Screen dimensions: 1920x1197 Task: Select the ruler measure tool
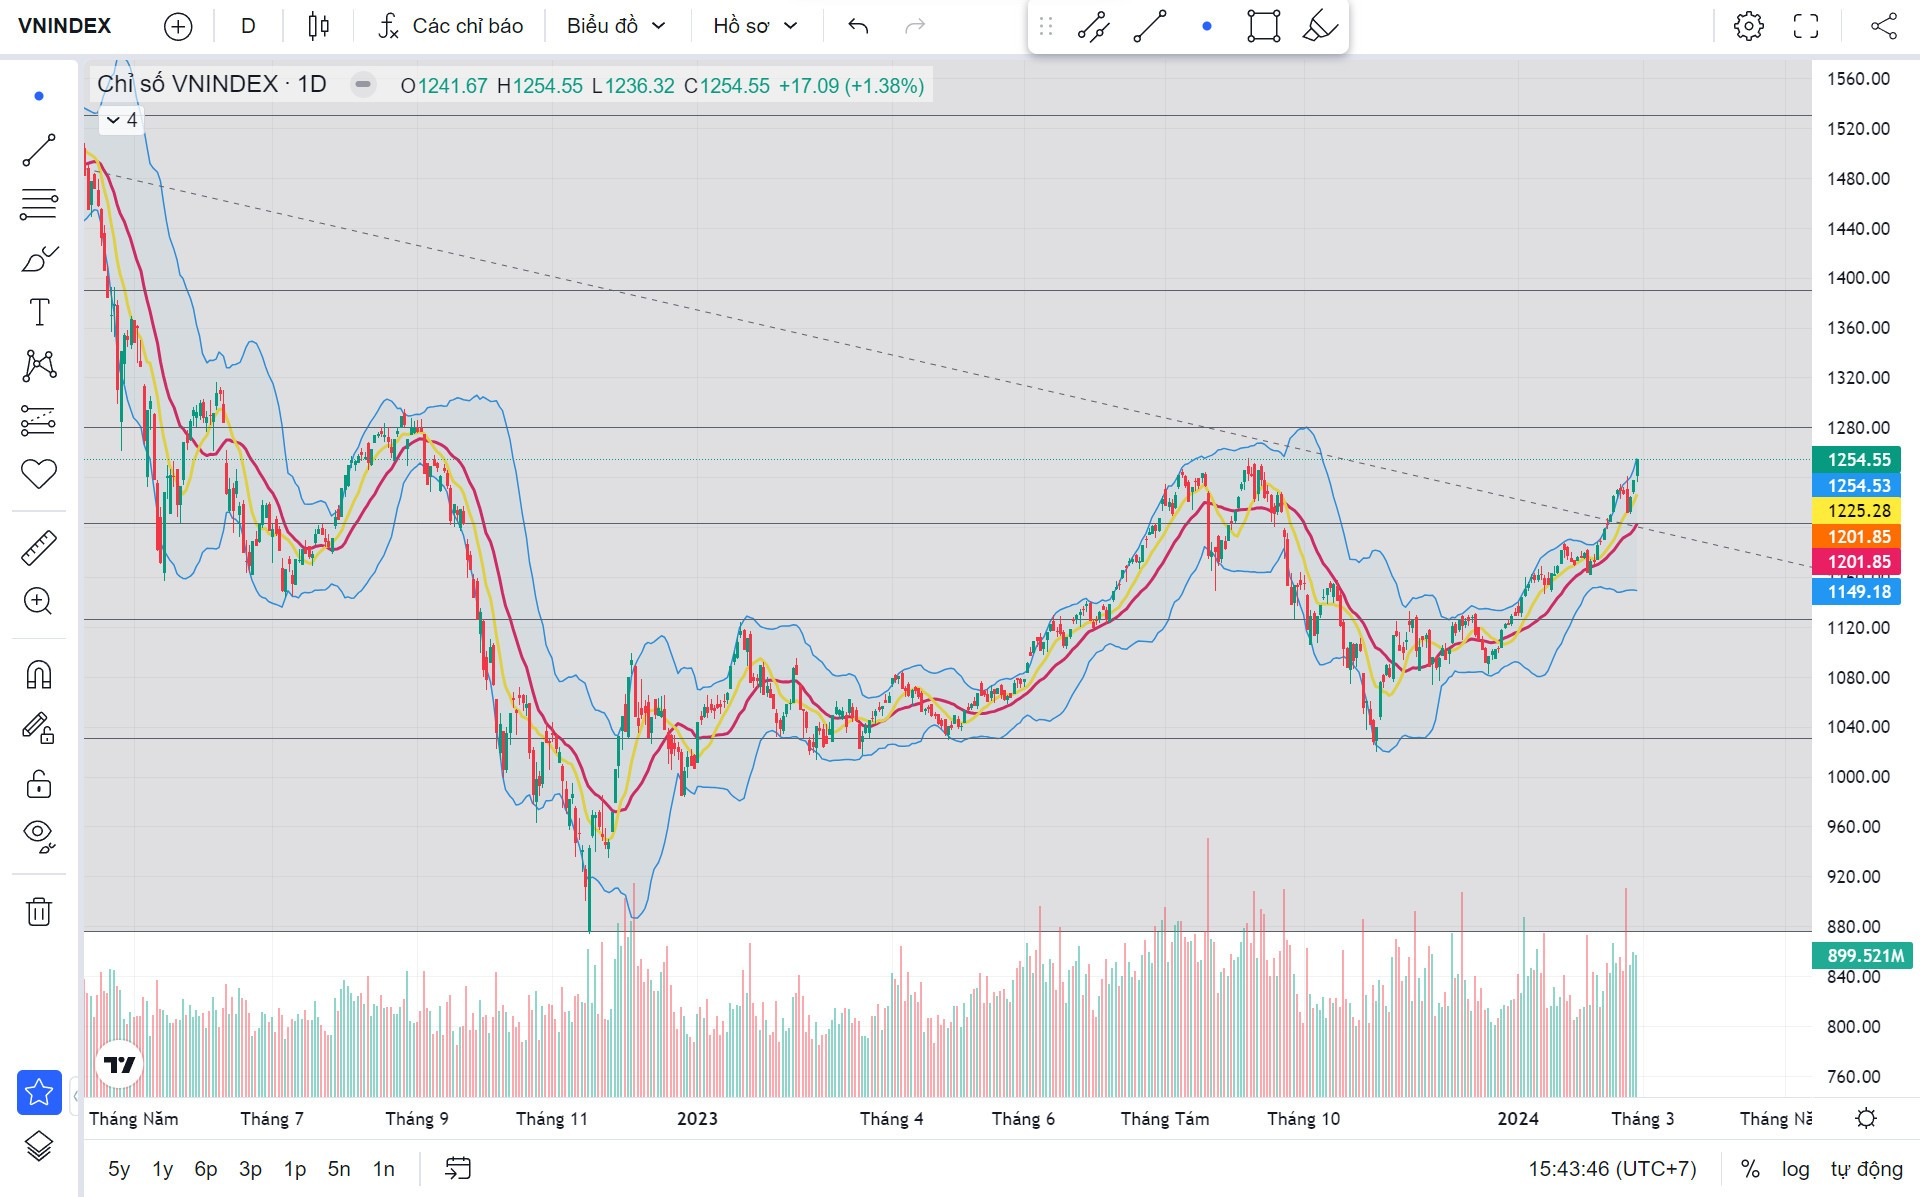pos(39,548)
